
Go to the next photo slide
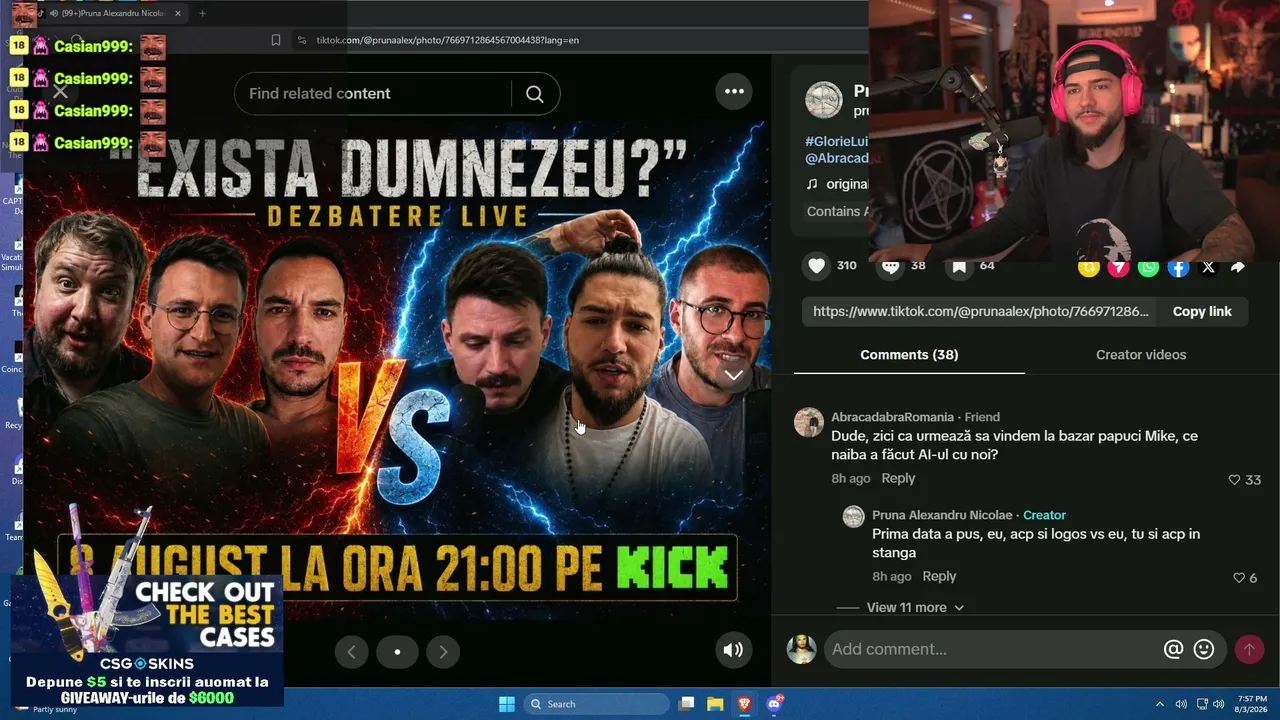pos(443,652)
